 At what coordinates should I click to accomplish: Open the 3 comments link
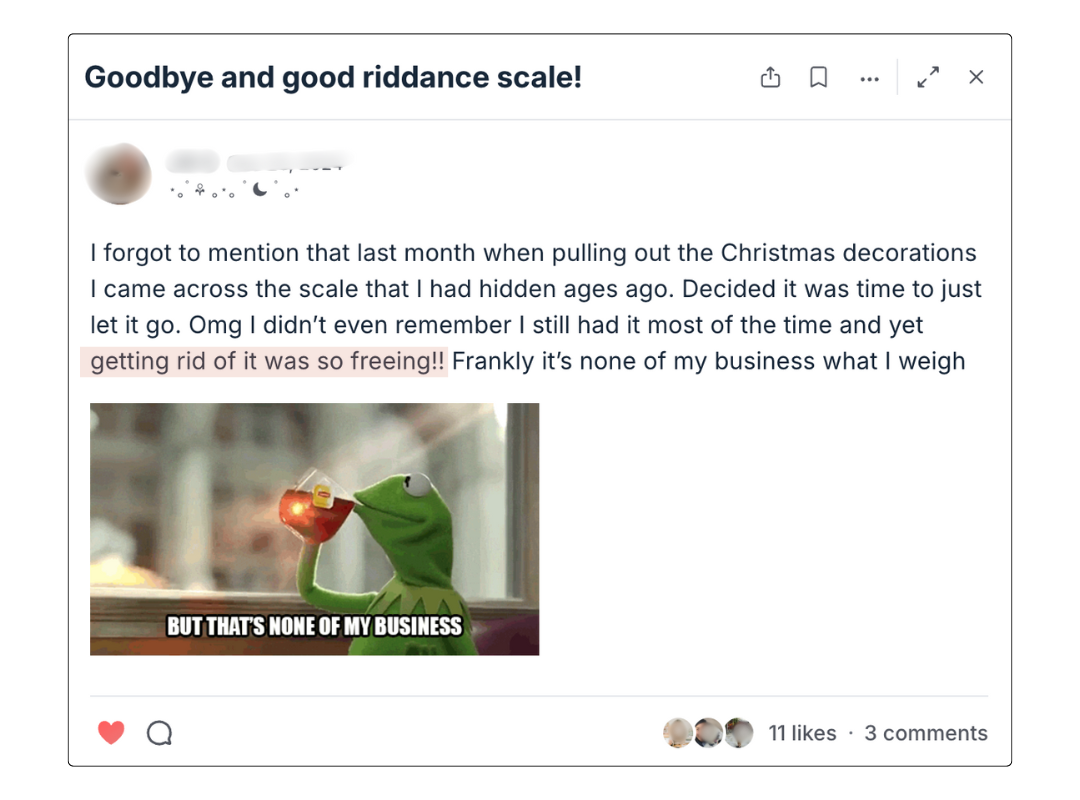[x=926, y=733]
